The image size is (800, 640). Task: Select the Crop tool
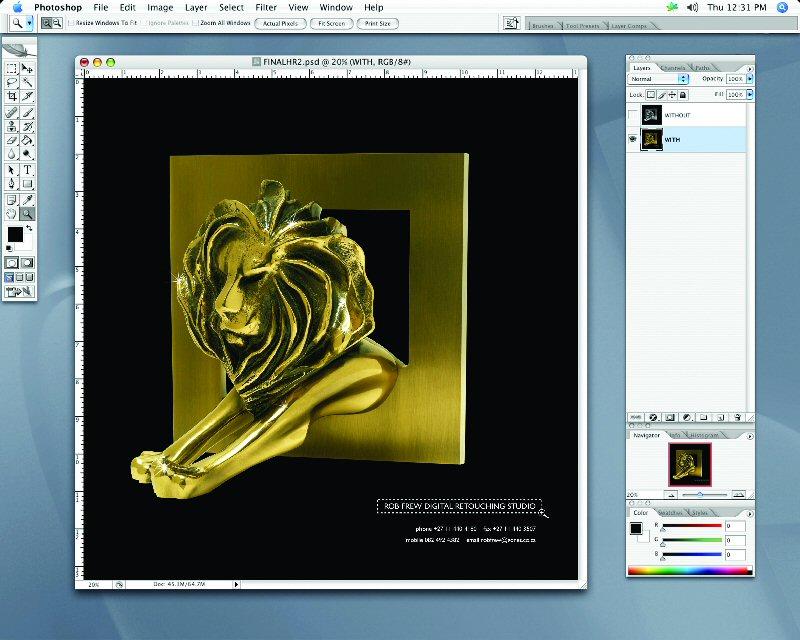pos(12,97)
